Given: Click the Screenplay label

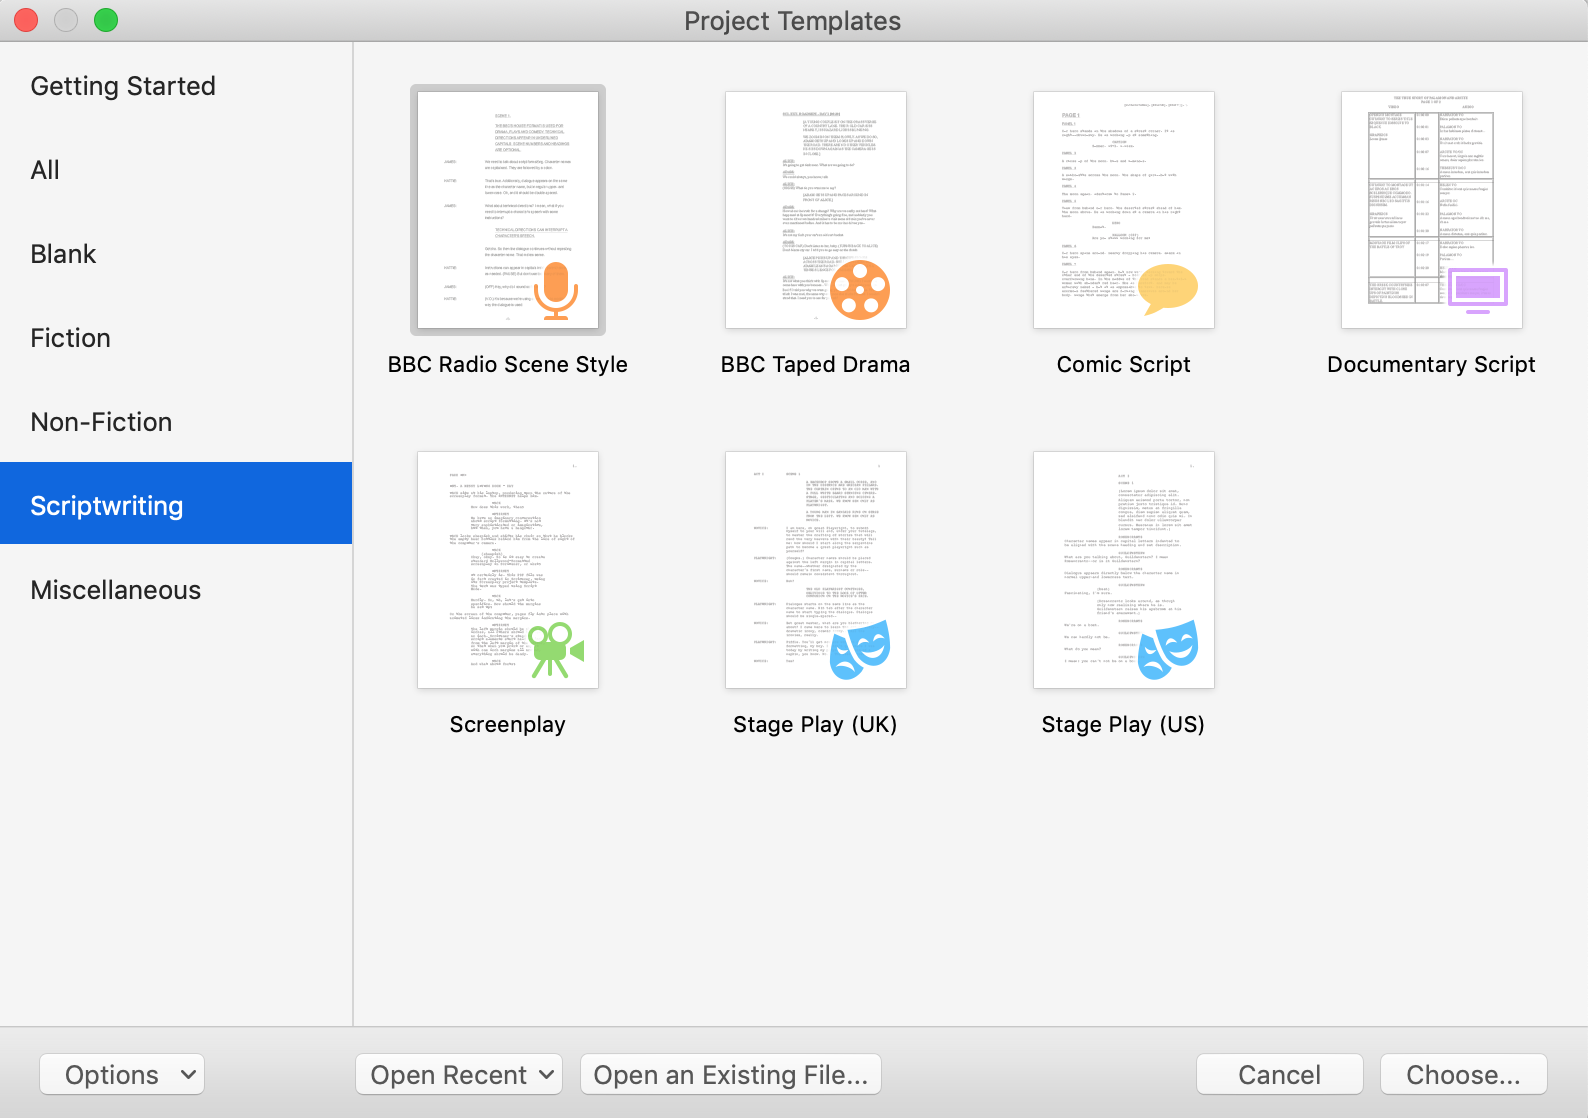Looking at the screenshot, I should click(x=508, y=725).
